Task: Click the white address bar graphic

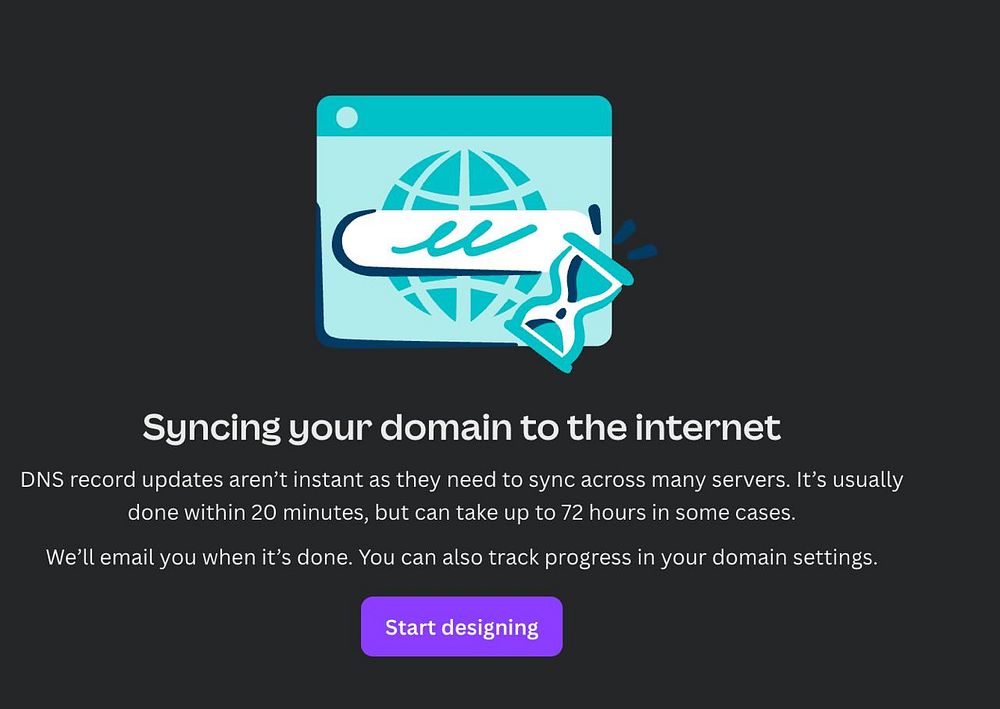Action: tap(468, 241)
